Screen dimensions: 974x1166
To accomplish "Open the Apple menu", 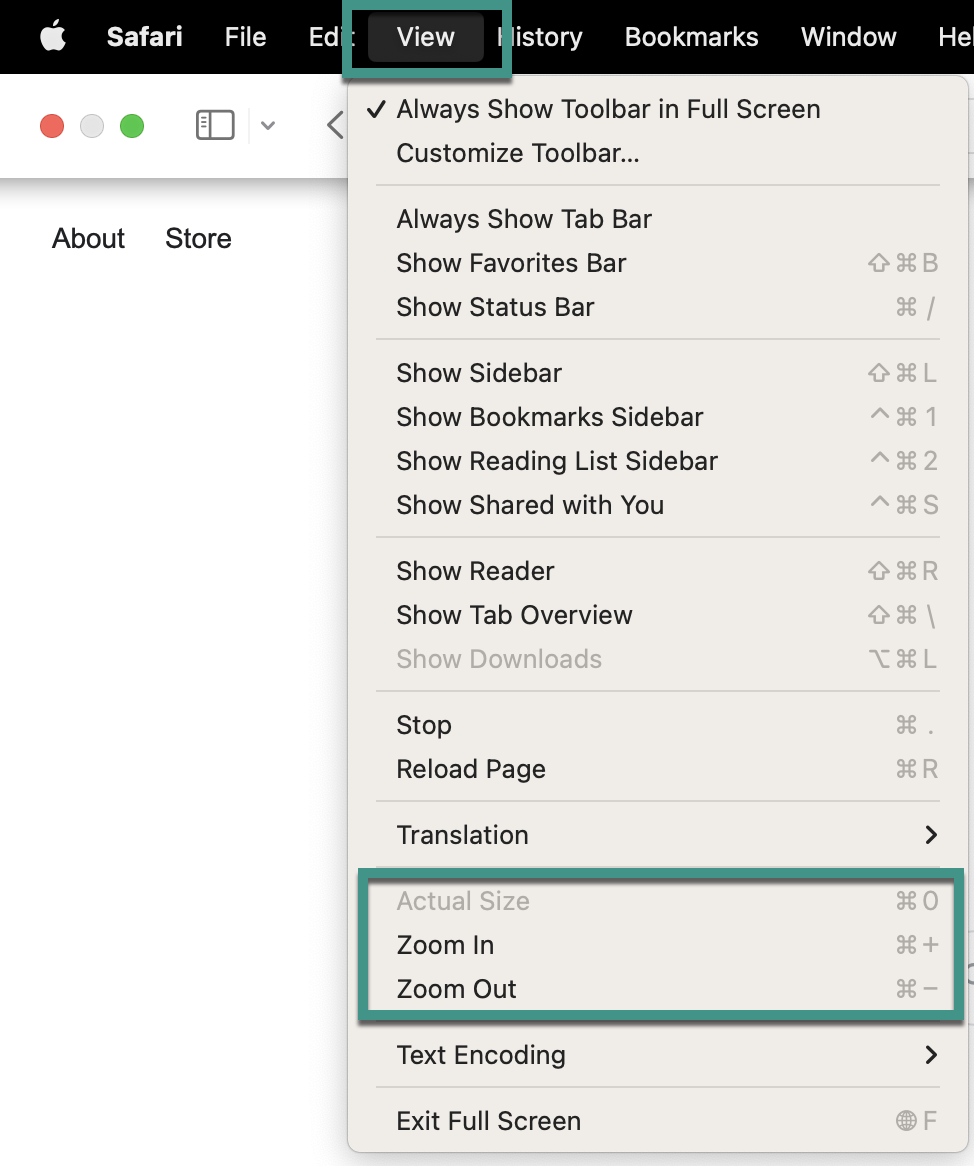I will coord(52,36).
